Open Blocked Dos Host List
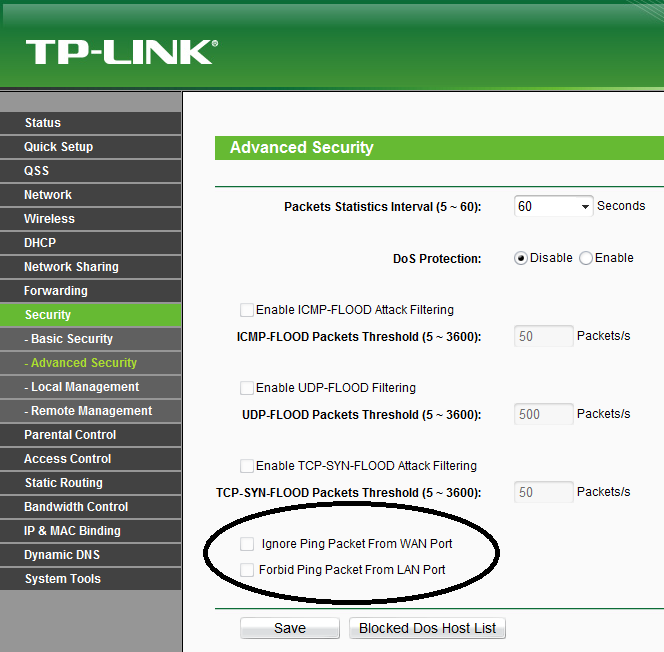The width and height of the screenshot is (664, 652). click(427, 628)
